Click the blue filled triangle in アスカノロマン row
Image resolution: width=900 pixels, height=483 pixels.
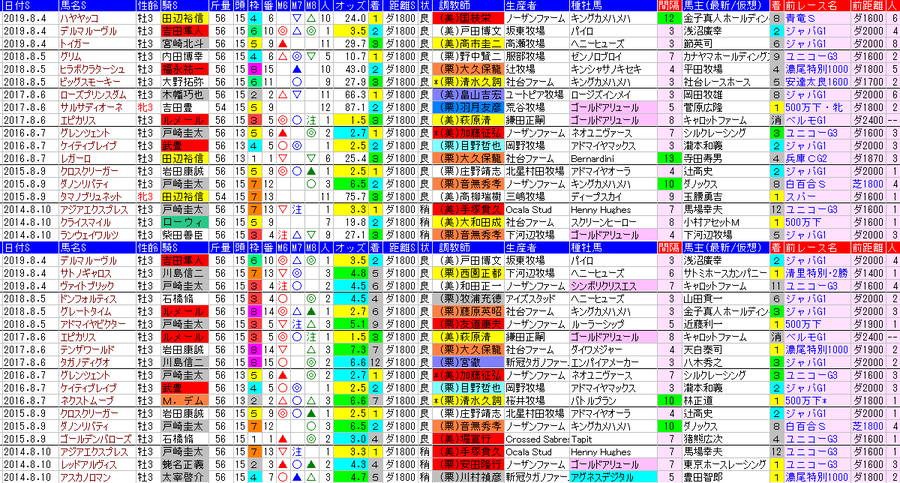pos(297,477)
